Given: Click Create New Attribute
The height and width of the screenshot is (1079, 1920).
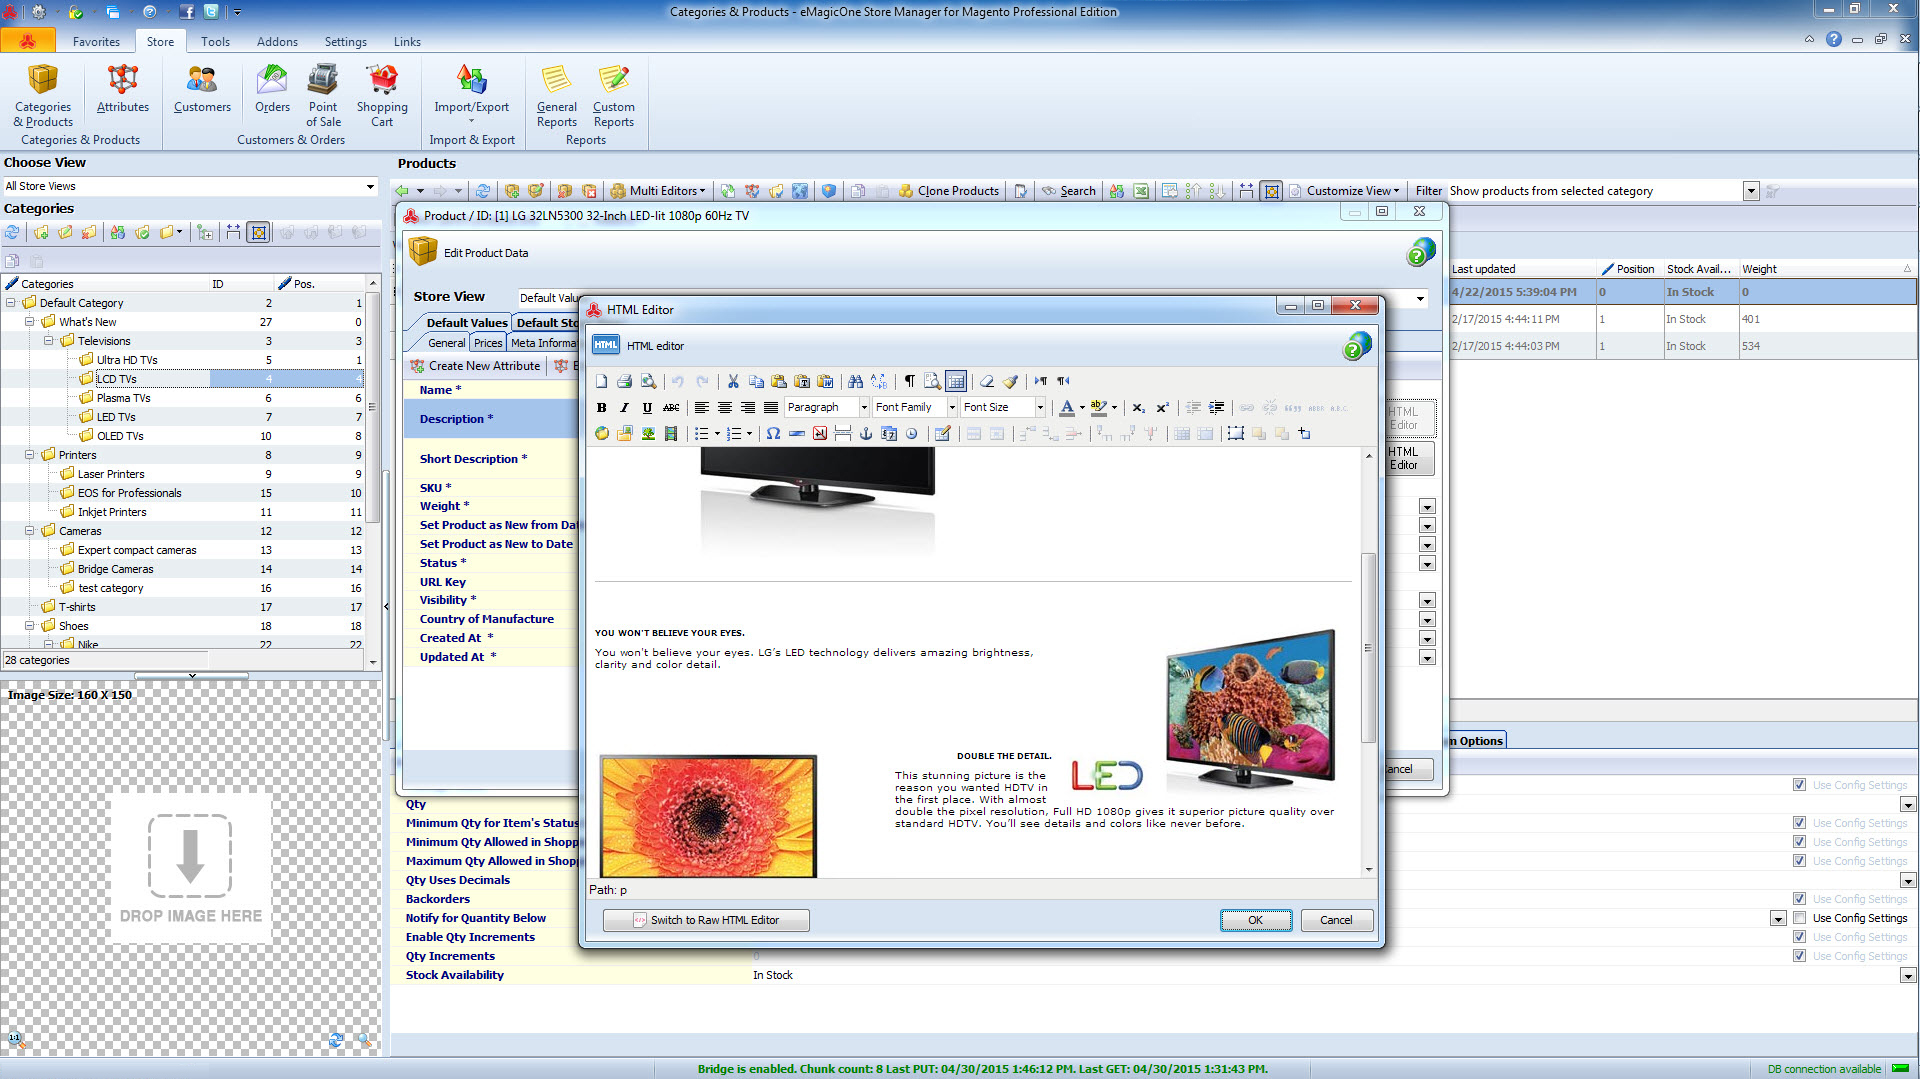Looking at the screenshot, I should [475, 366].
